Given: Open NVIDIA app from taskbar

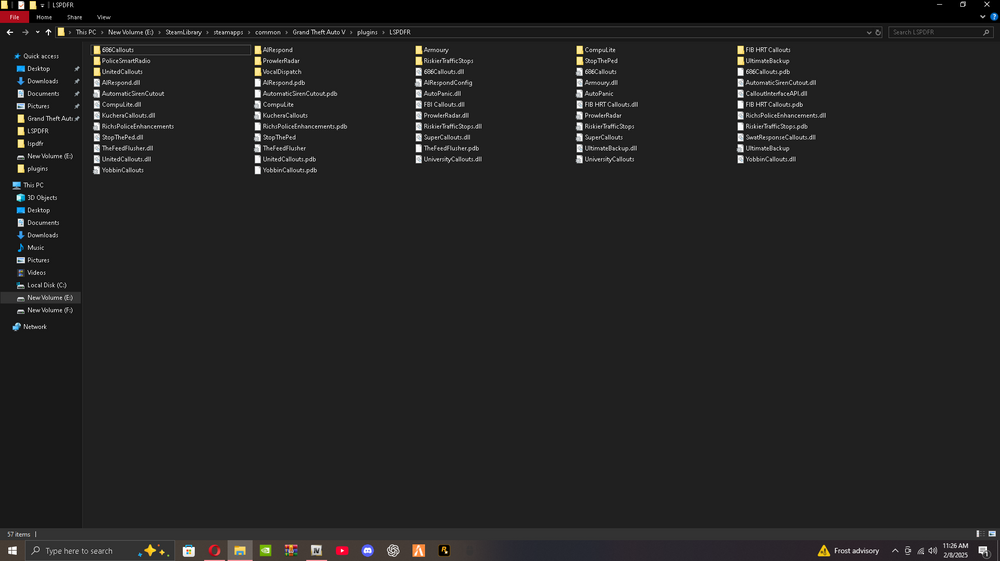Looking at the screenshot, I should [x=265, y=551].
